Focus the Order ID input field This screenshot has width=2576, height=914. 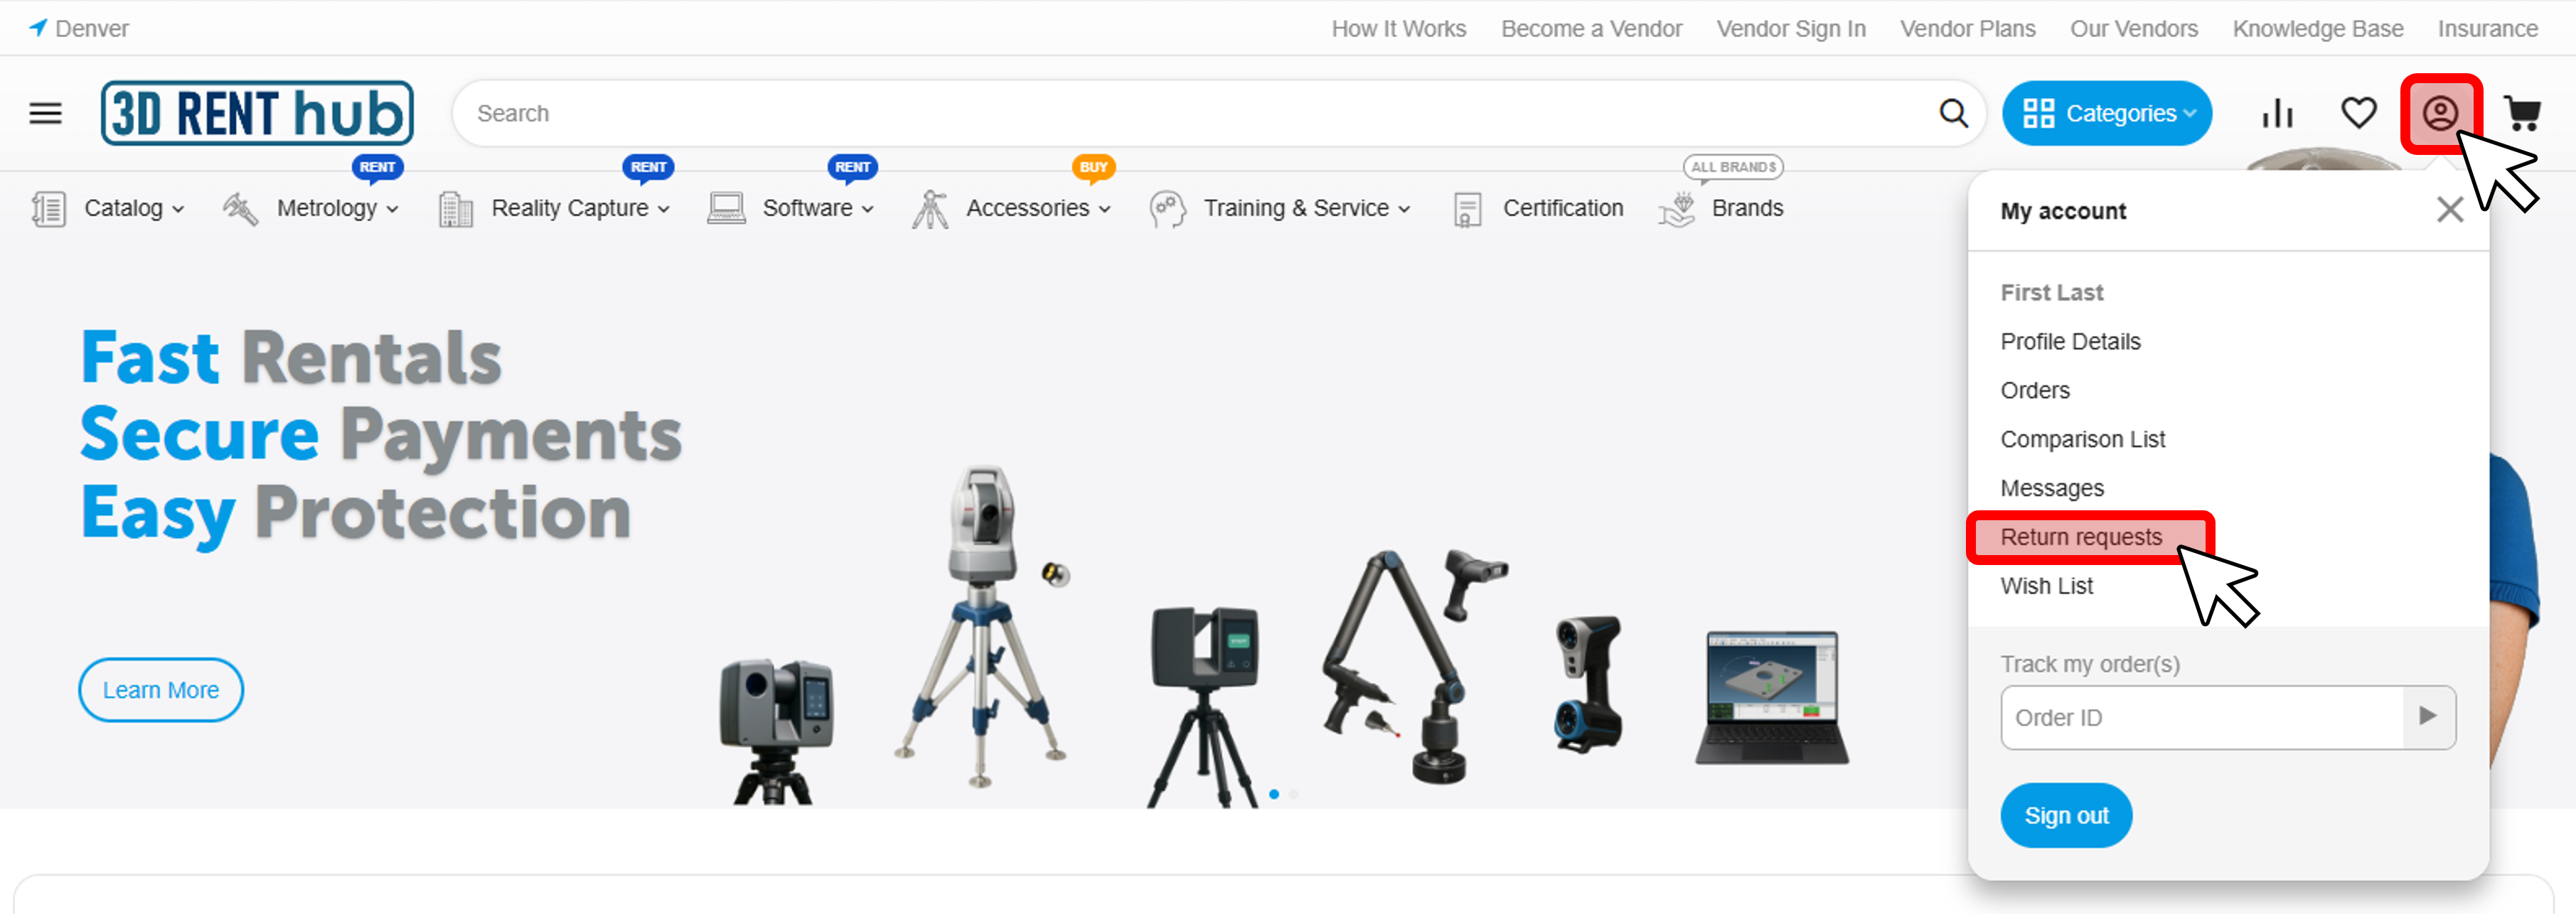2200,717
